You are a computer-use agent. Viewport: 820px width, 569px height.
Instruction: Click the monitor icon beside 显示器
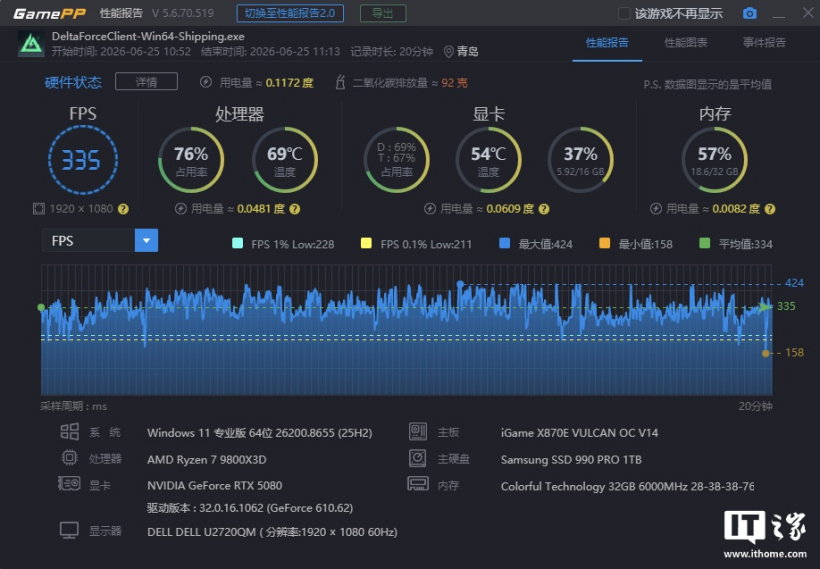pos(69,530)
